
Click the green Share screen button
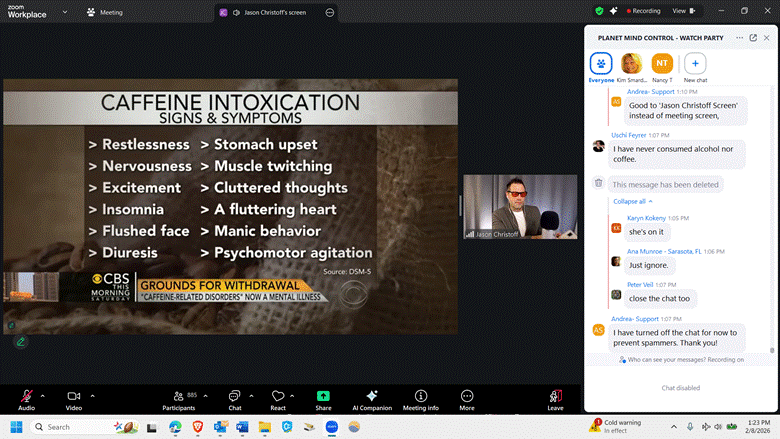(323, 396)
